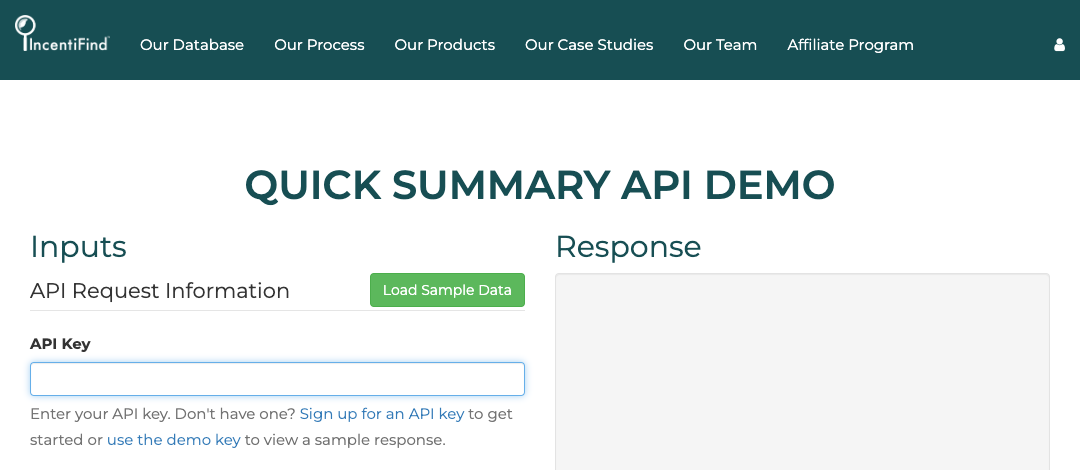Image resolution: width=1080 pixels, height=470 pixels.
Task: Click the use the demo key link
Action: click(x=174, y=440)
